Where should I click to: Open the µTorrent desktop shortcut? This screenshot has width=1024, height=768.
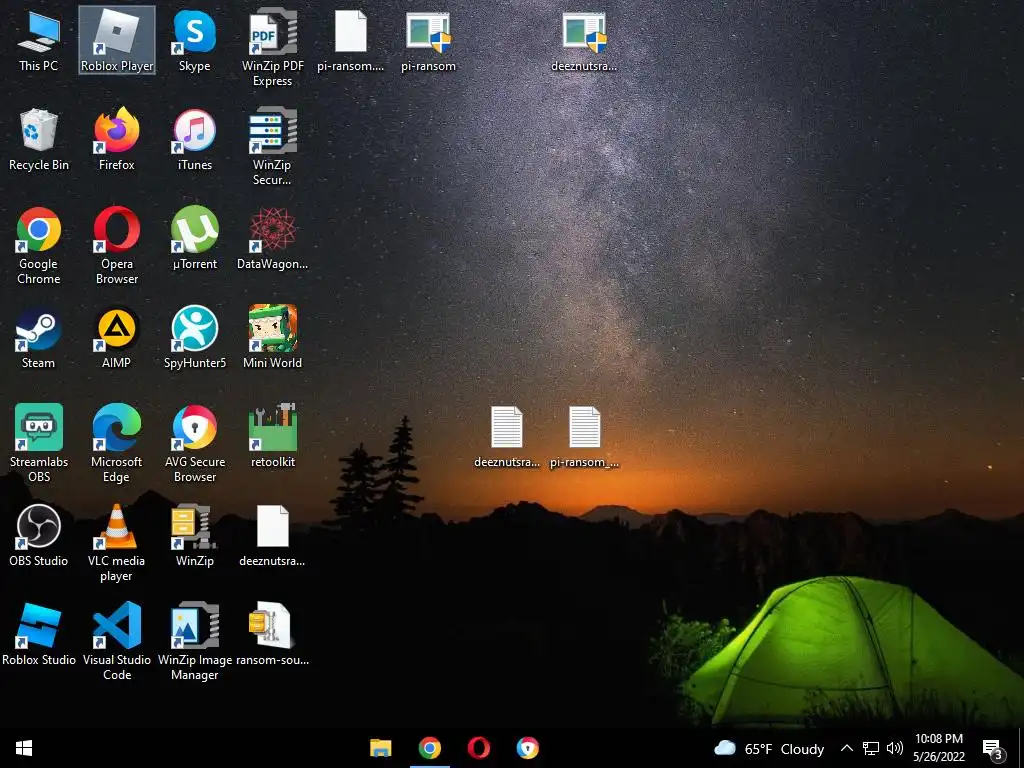point(195,239)
